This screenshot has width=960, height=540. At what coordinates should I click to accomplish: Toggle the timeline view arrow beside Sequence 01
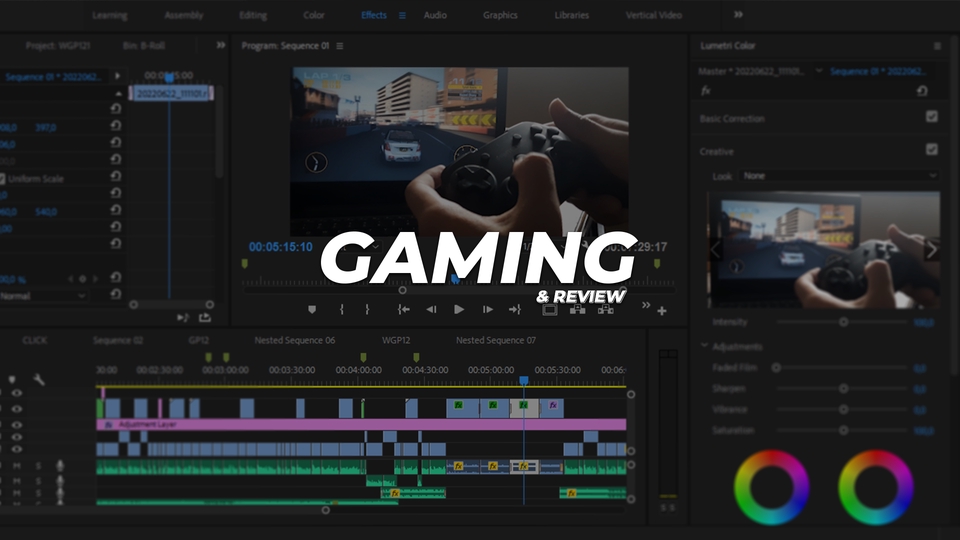click(117, 76)
